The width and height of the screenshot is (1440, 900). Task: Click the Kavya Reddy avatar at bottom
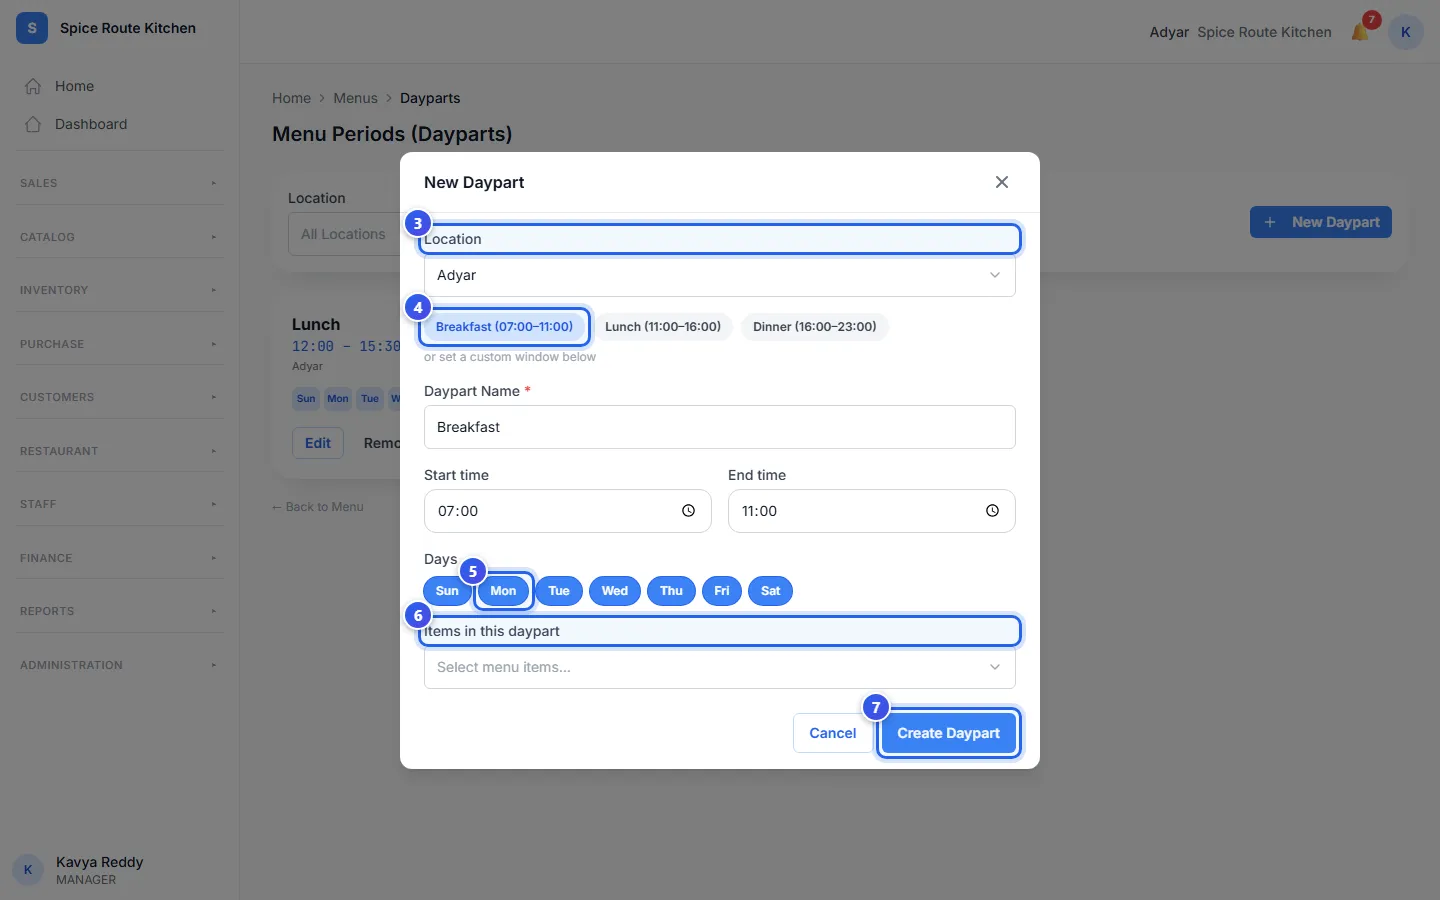(x=28, y=870)
